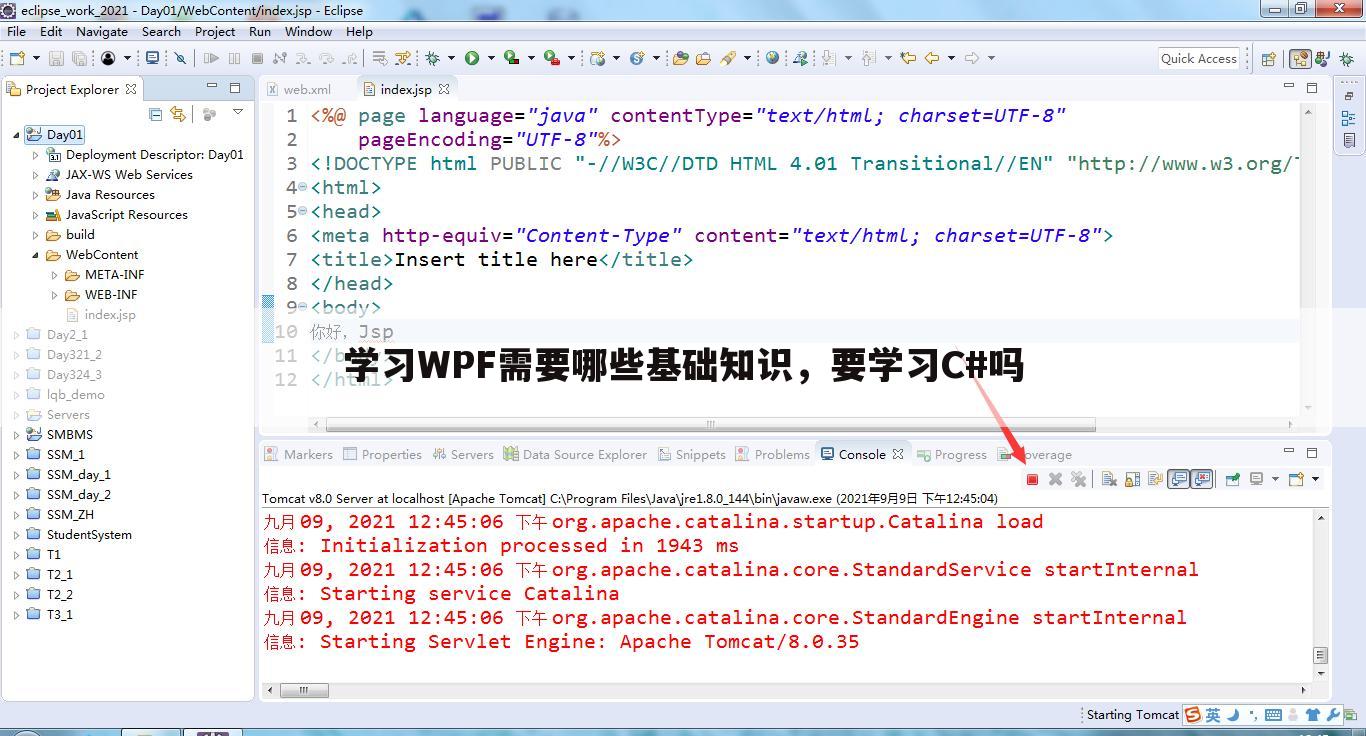
Task: Click the Sogou IME icon in taskbar
Action: coord(1192,715)
